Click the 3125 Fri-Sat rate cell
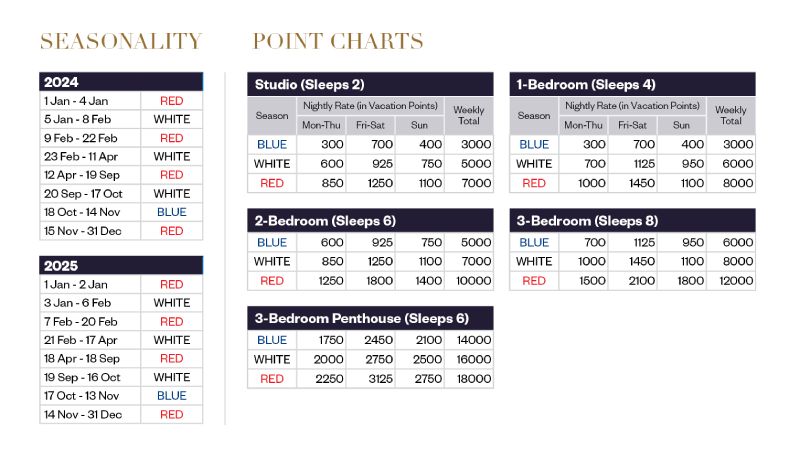 (370, 379)
